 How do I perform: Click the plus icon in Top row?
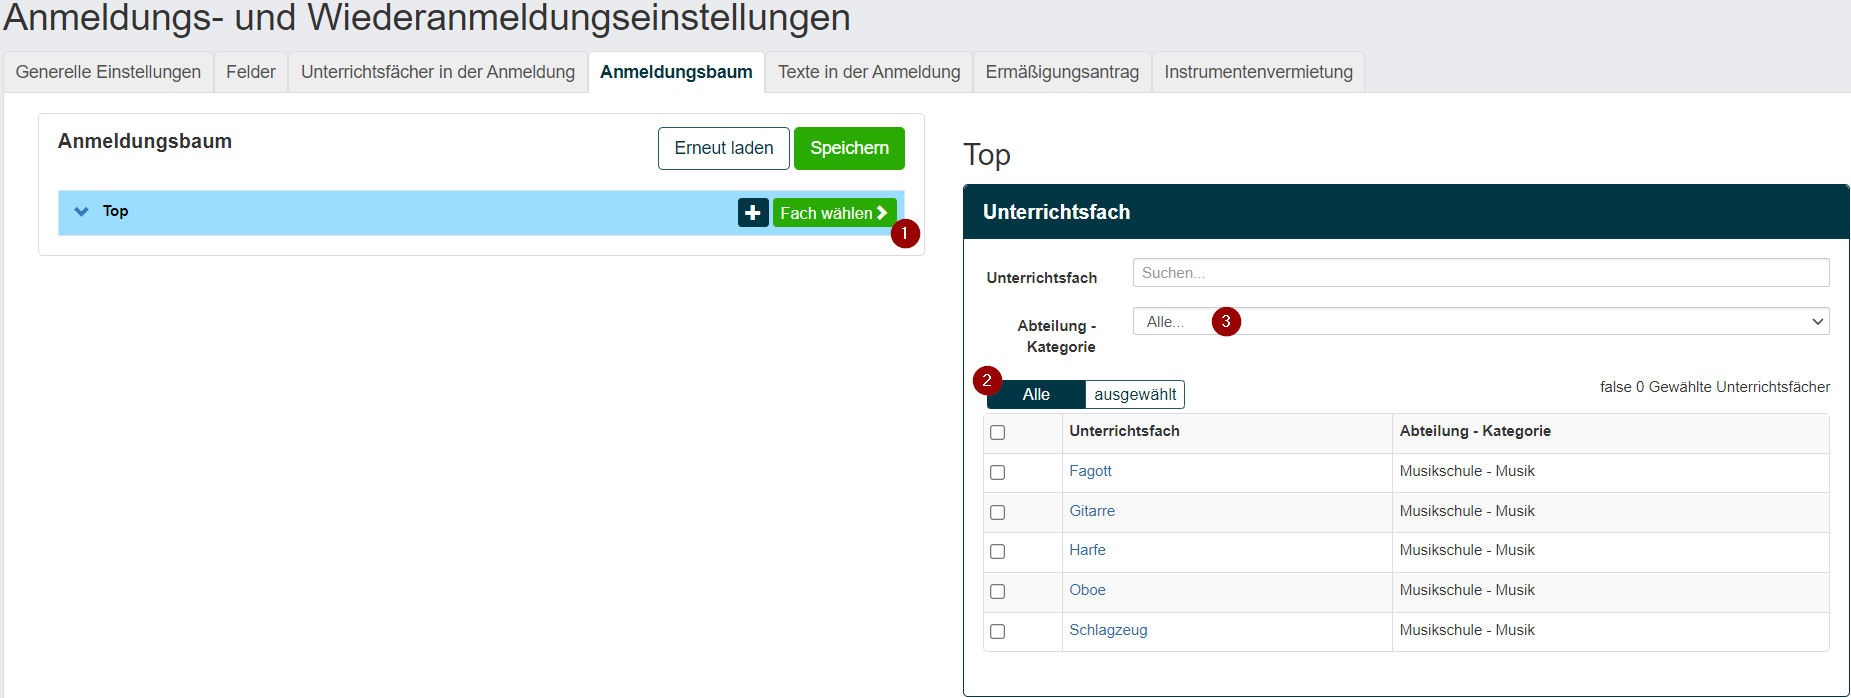753,213
